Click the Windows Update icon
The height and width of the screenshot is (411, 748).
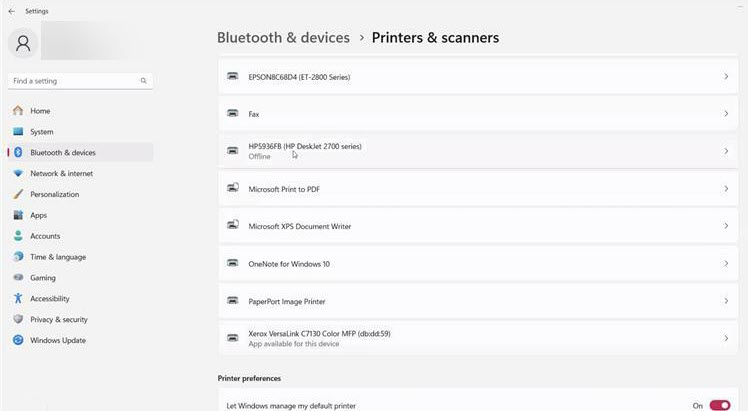point(18,341)
